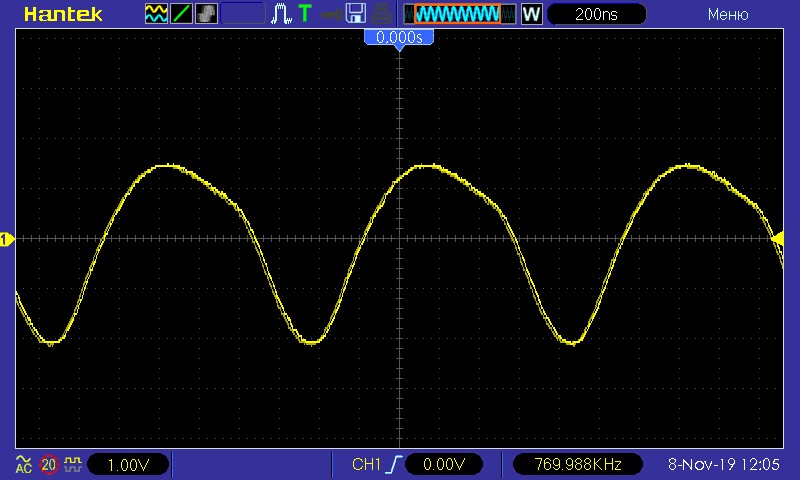Click the Hantek brand logo
This screenshot has height=480, width=800.
pyautogui.click(x=63, y=14)
